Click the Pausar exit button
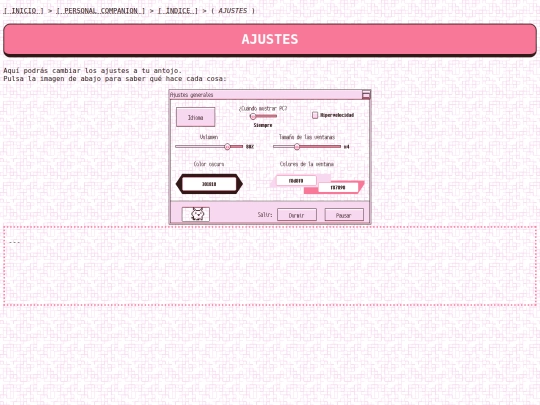540x405 pixels. 344,215
